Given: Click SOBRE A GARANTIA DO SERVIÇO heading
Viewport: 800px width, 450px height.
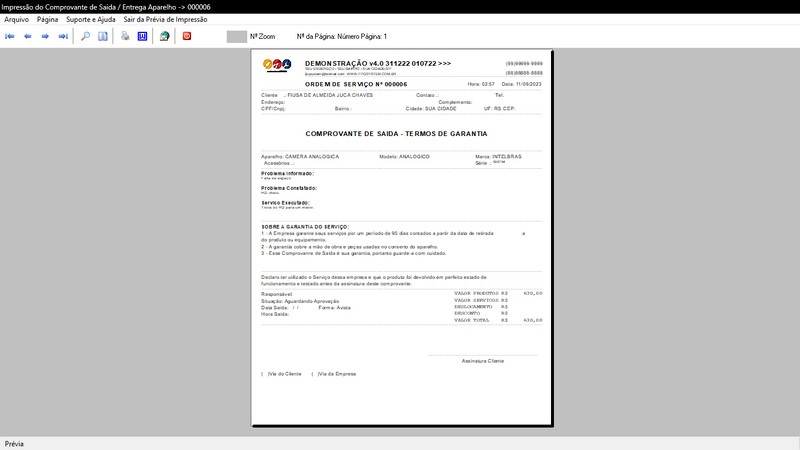Looking at the screenshot, I should point(305,227).
